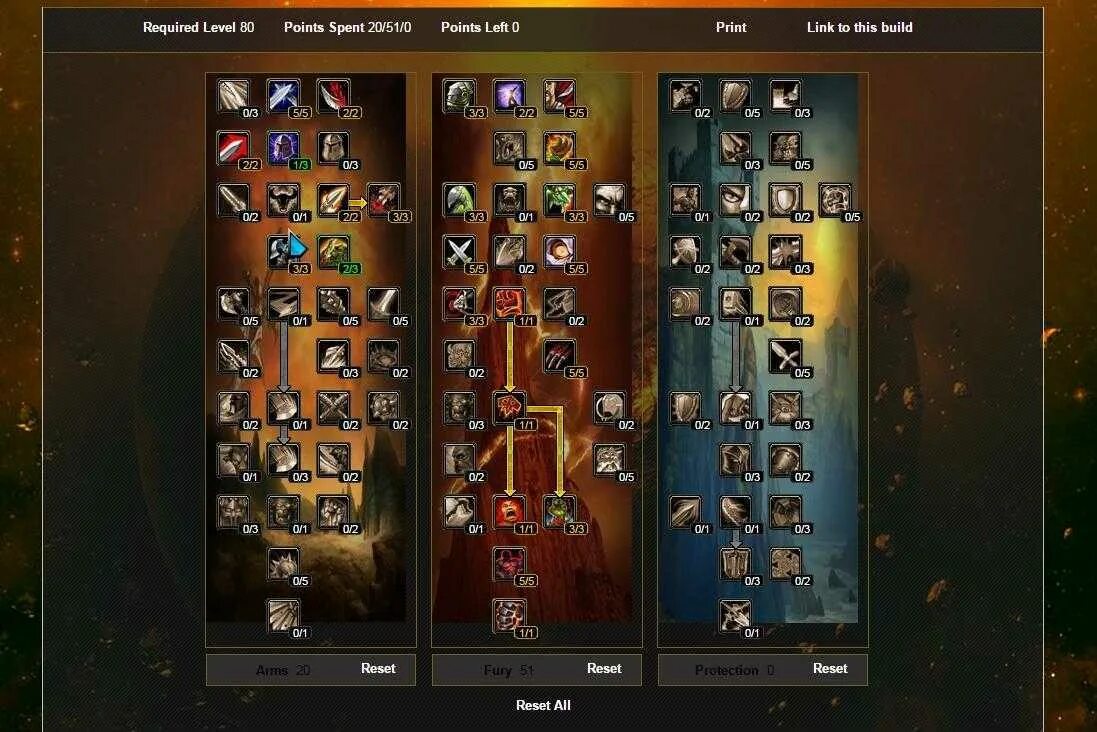Click Bloodthirst 1/1 talent in Fury tree
This screenshot has height=732, width=1097.
[x=509, y=408]
